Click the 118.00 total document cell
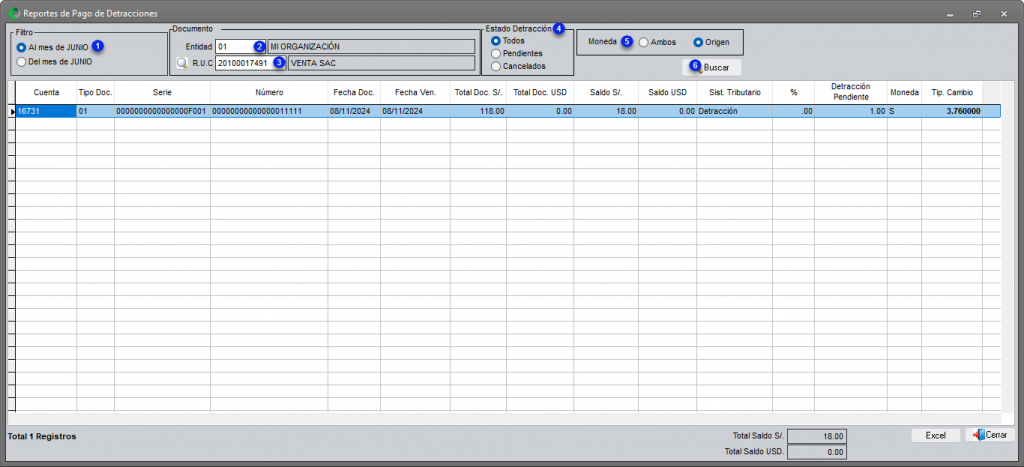1024x467 pixels. tap(478, 112)
